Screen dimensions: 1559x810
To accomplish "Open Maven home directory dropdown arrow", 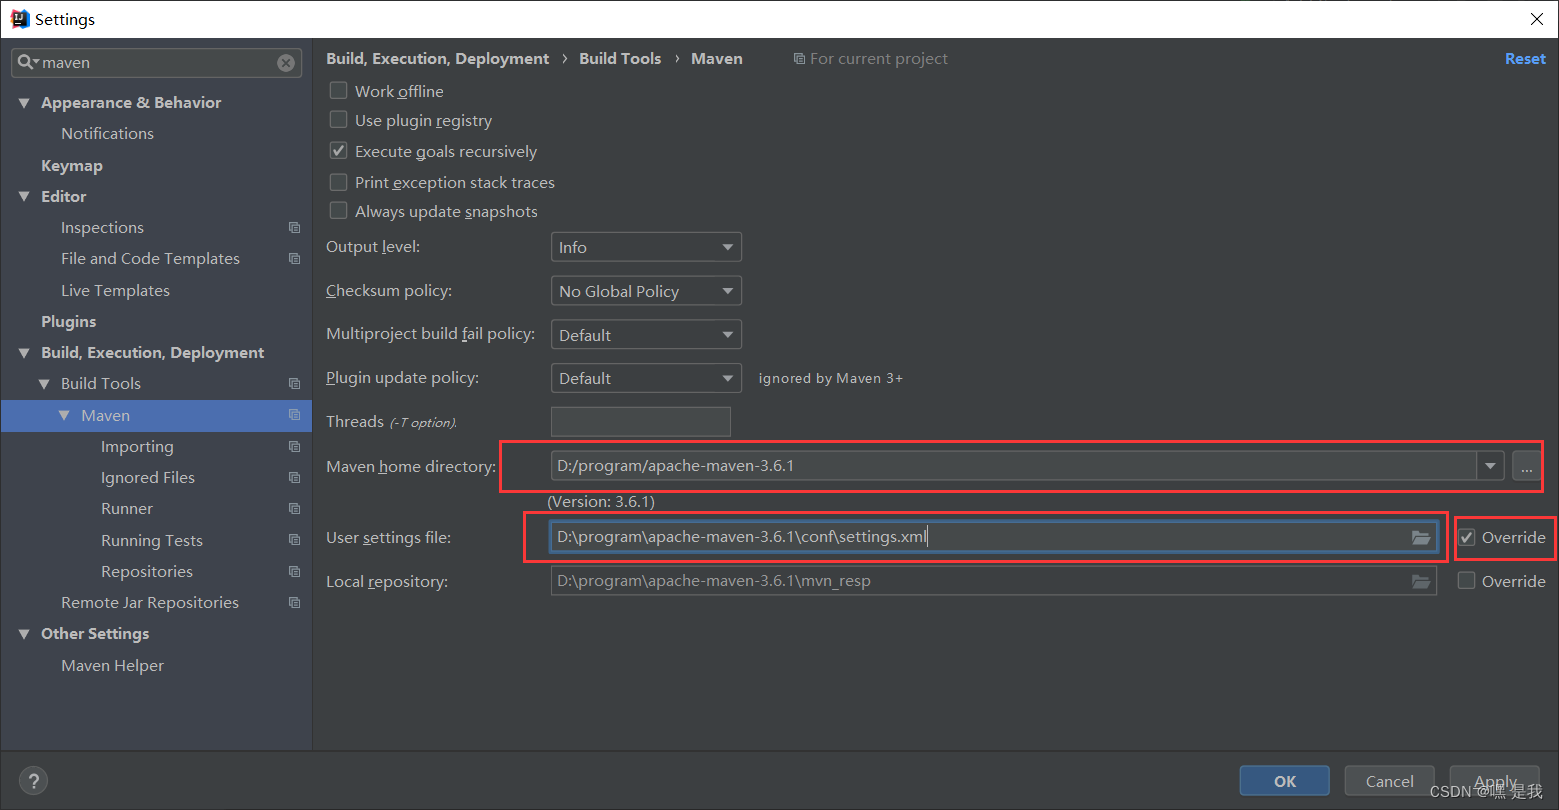I will (x=1491, y=466).
